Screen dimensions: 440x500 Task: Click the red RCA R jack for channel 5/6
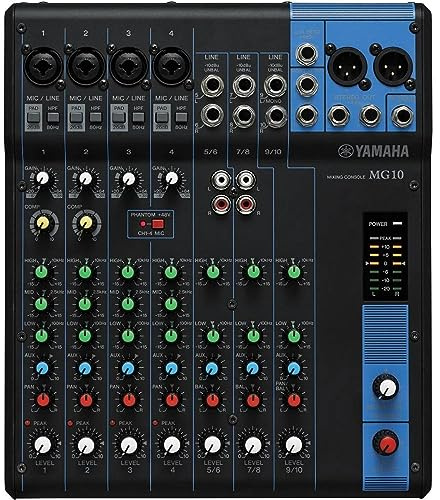[221, 204]
